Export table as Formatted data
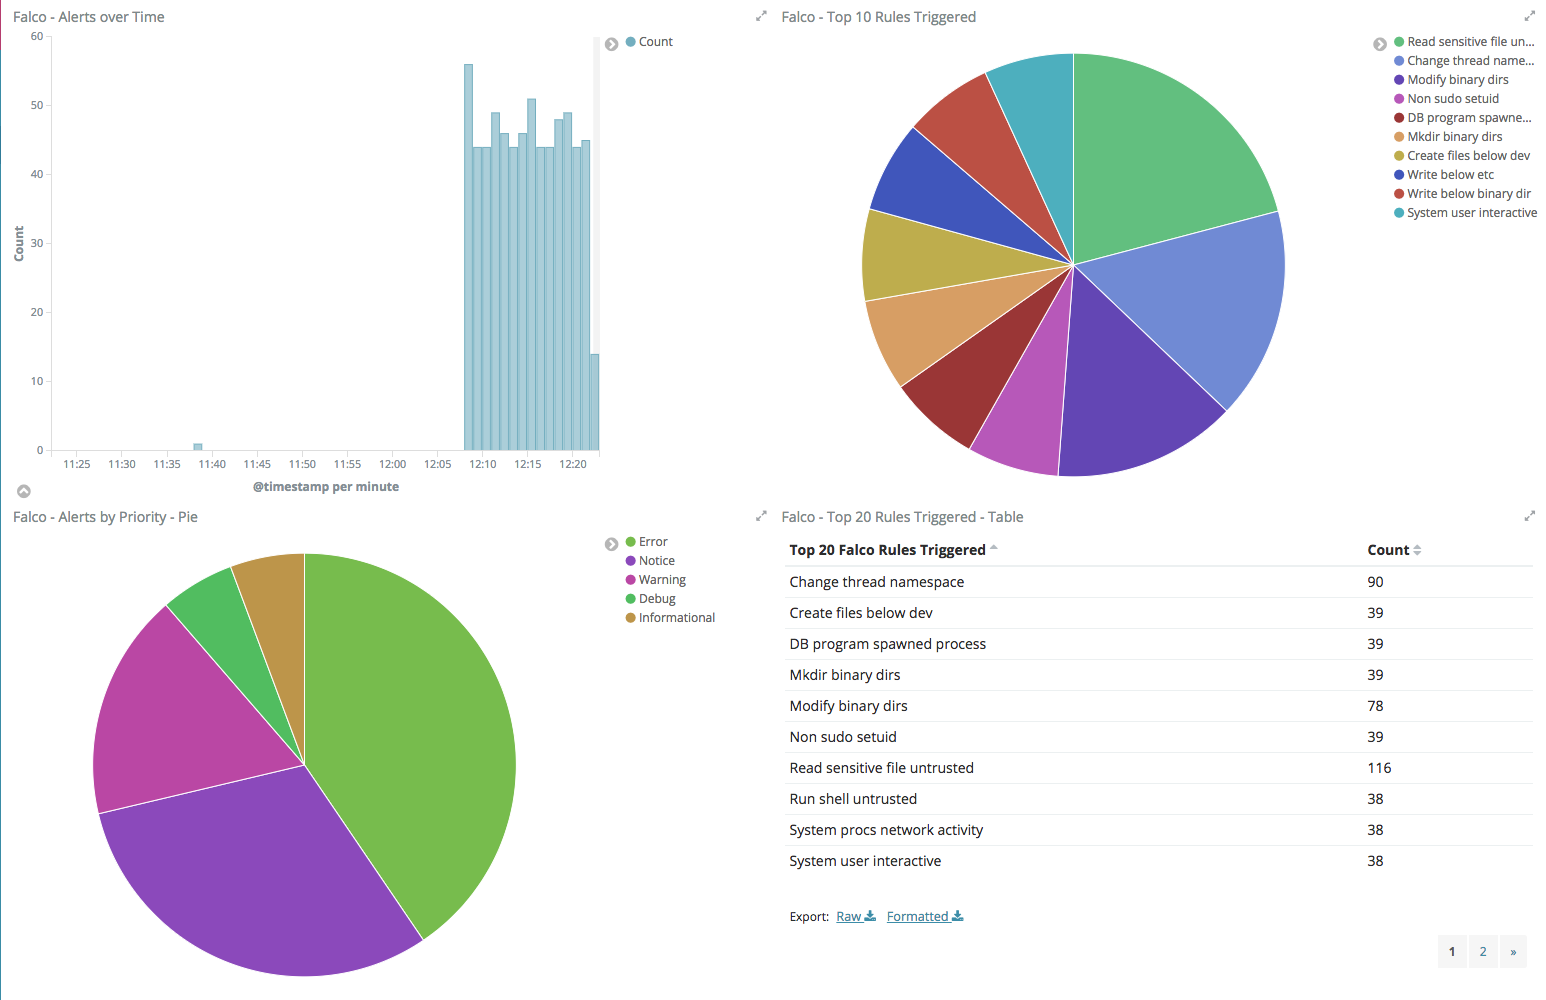The image size is (1546, 1000). 925,916
